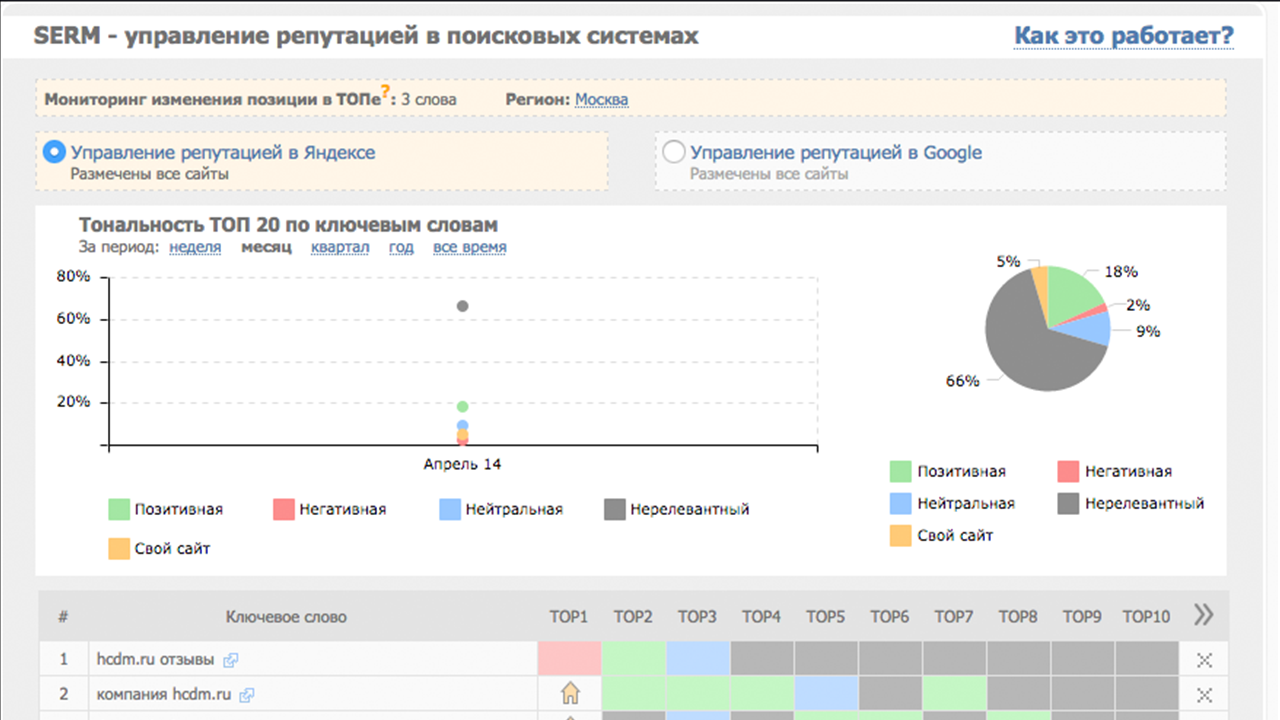
Task: Click red Негативная swatch in line chart legend
Action: [284, 510]
